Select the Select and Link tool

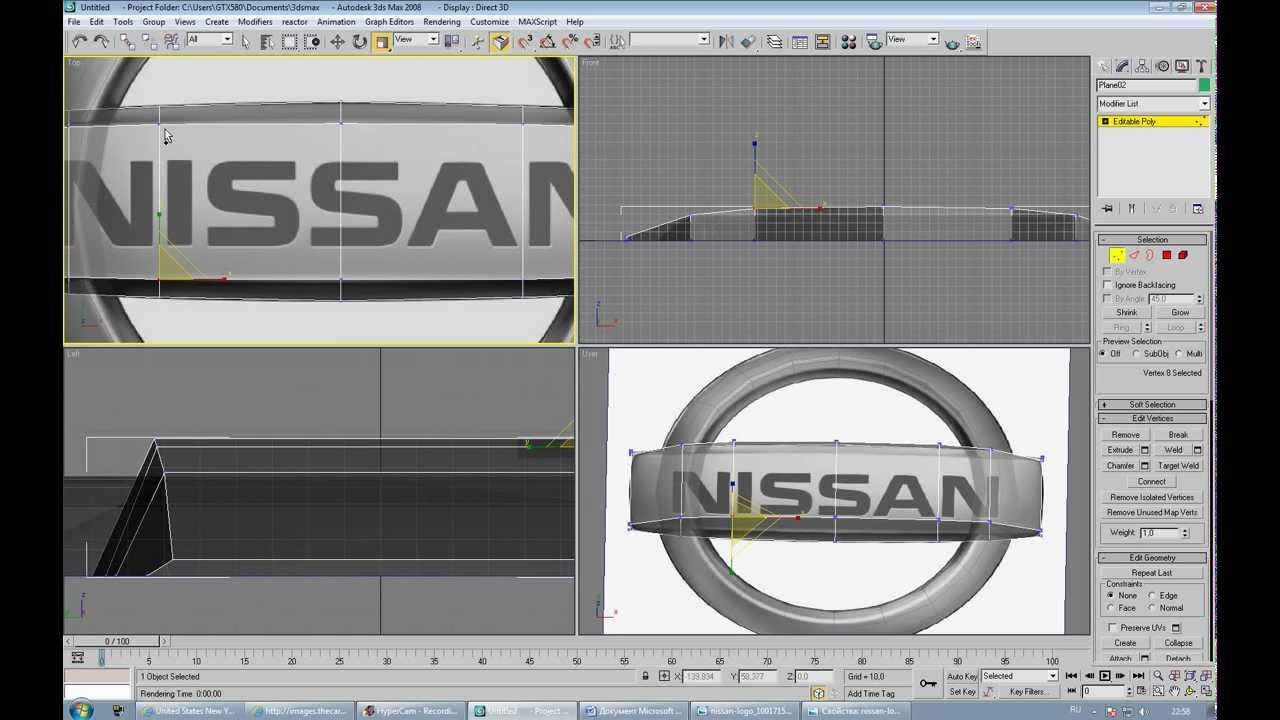(127, 41)
